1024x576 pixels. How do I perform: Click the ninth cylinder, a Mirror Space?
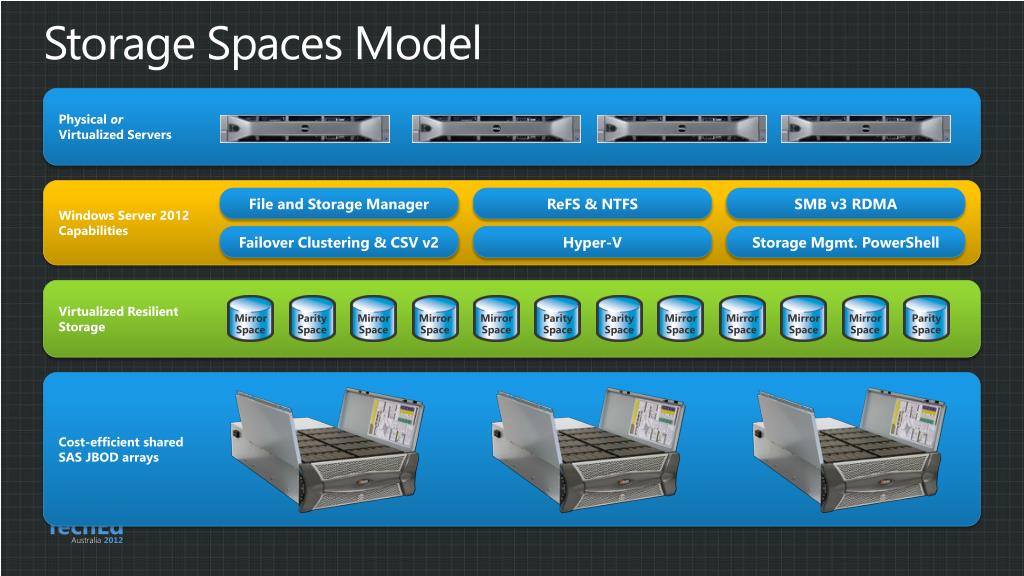click(742, 319)
